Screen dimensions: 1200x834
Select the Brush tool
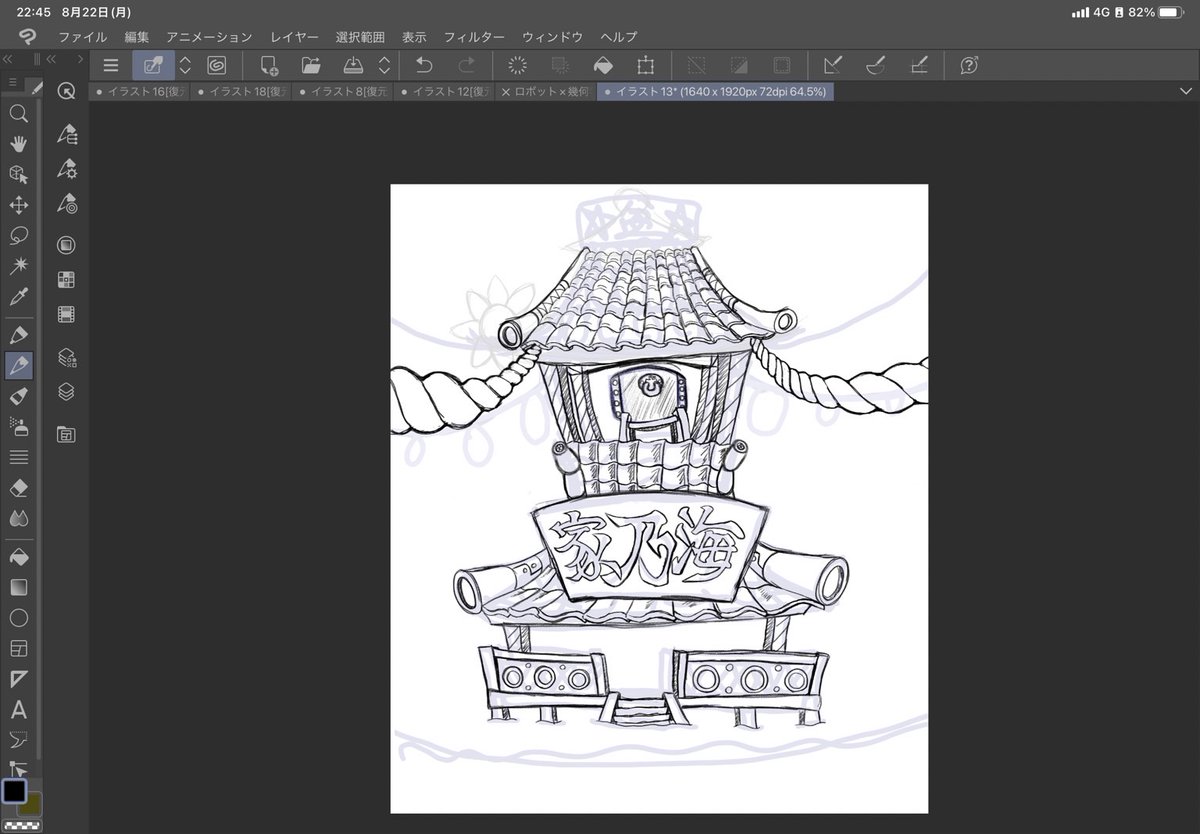(18, 397)
